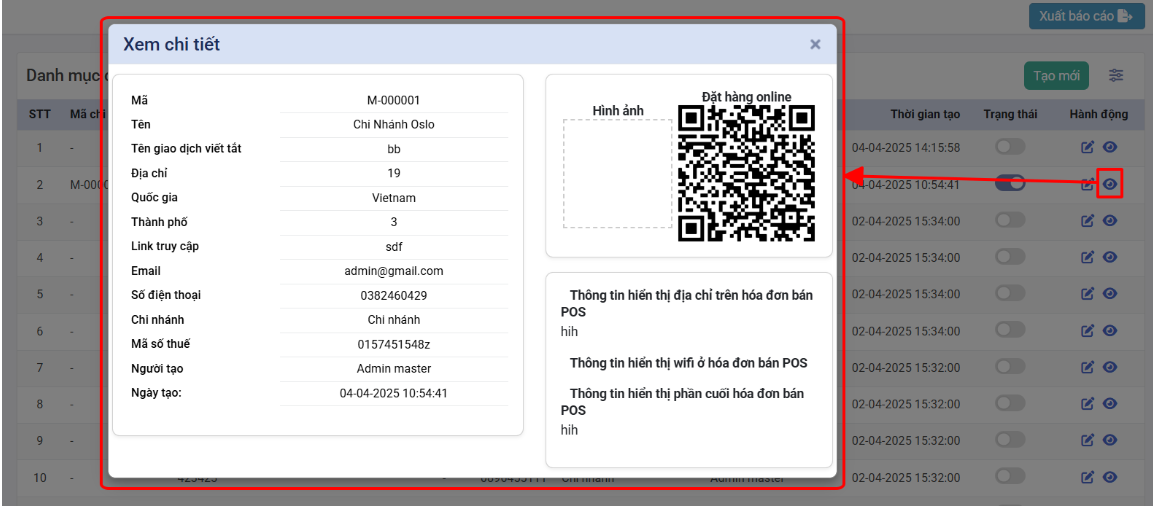View details with eye icon in row 5

(1109, 294)
